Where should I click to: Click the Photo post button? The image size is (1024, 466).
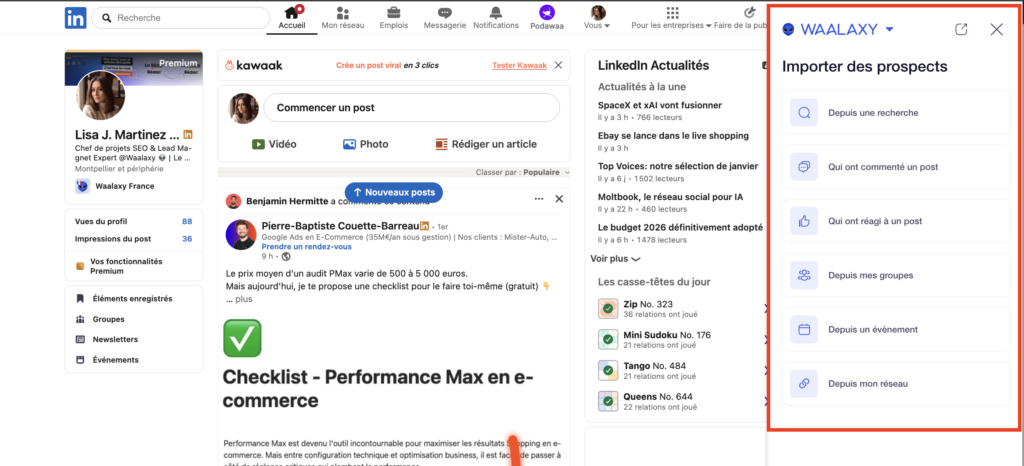tap(366, 144)
